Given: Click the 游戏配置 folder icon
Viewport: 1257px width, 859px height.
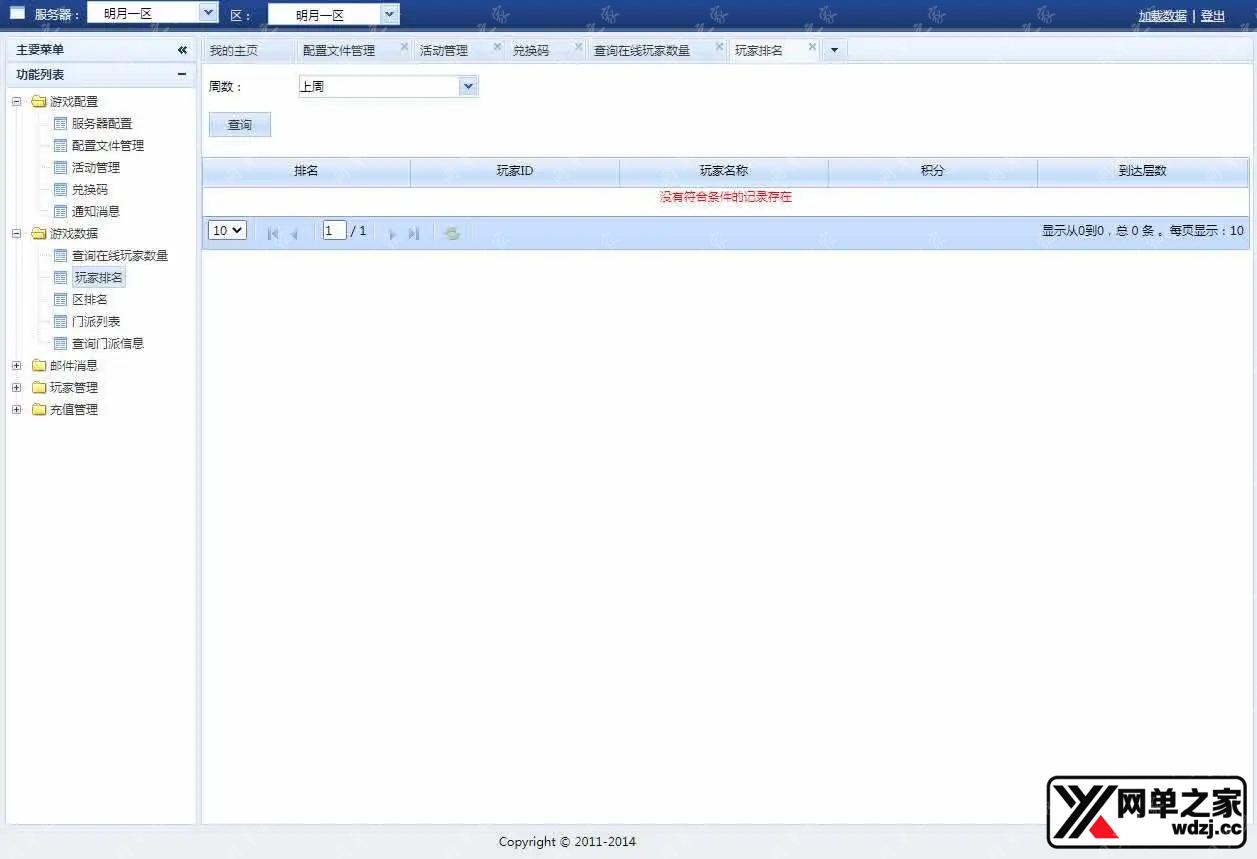Looking at the screenshot, I should pos(39,101).
